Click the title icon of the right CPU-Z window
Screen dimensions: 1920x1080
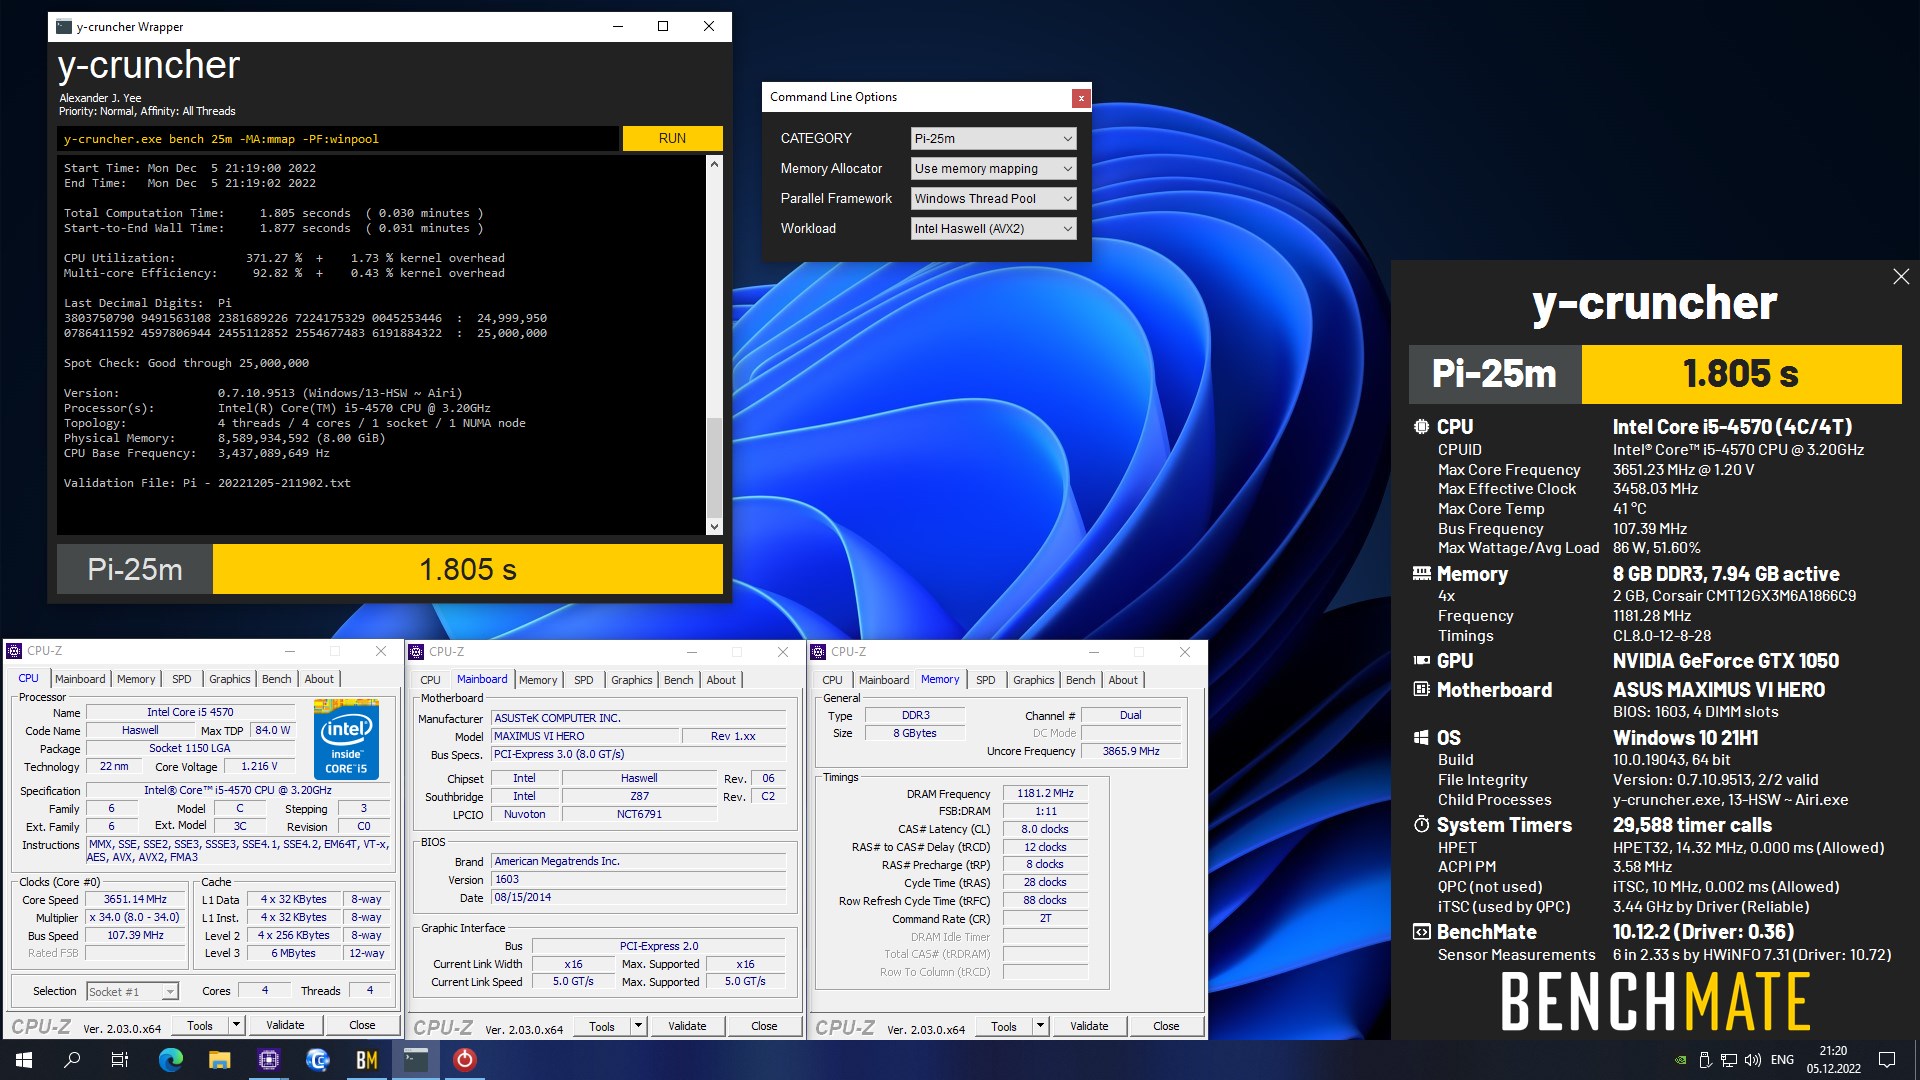pos(818,652)
